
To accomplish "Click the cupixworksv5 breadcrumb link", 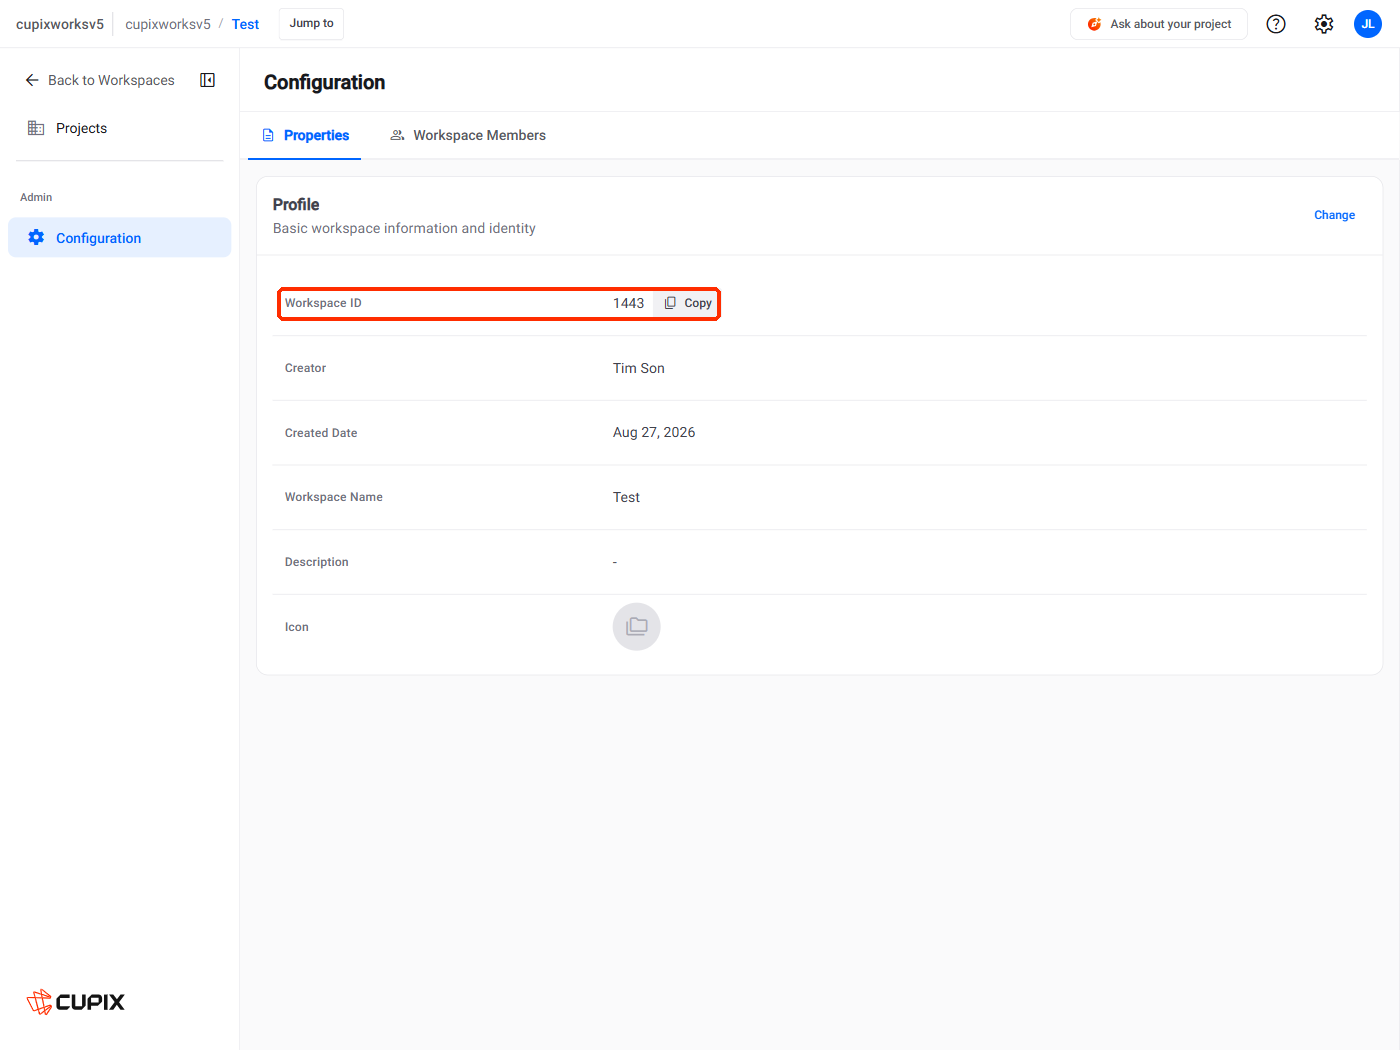I will click(168, 24).
